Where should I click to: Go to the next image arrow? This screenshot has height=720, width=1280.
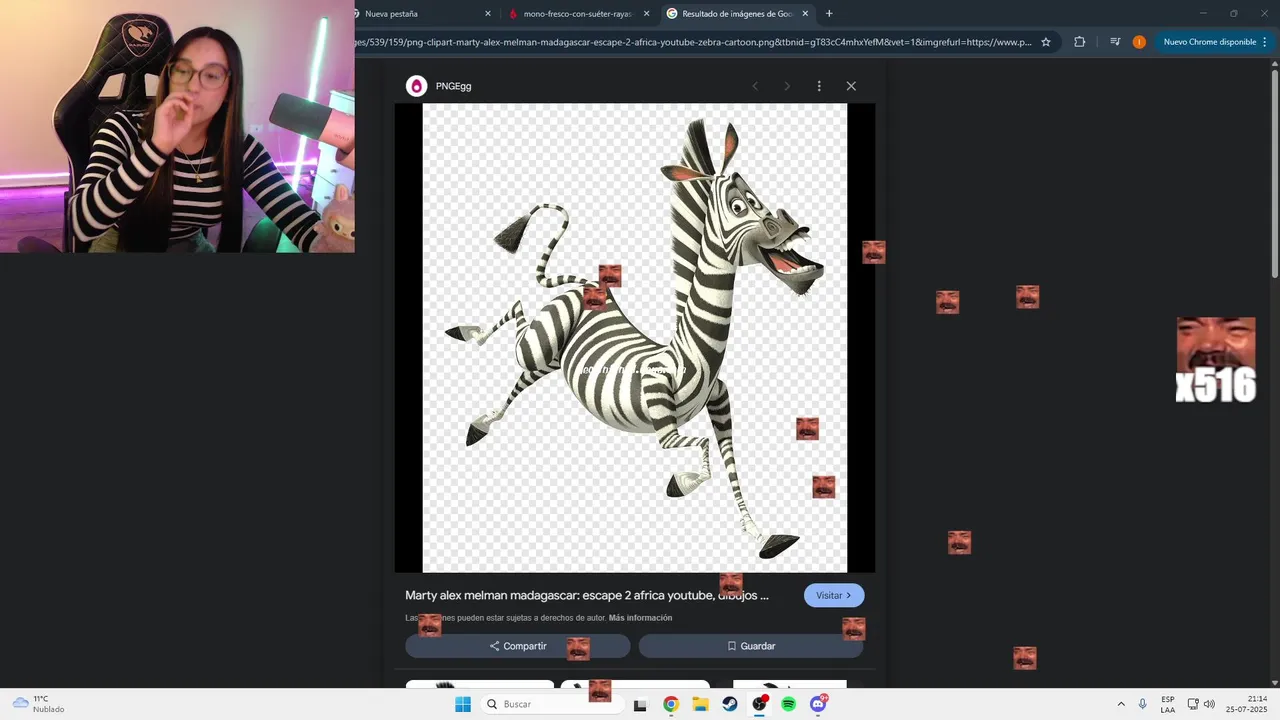(787, 86)
